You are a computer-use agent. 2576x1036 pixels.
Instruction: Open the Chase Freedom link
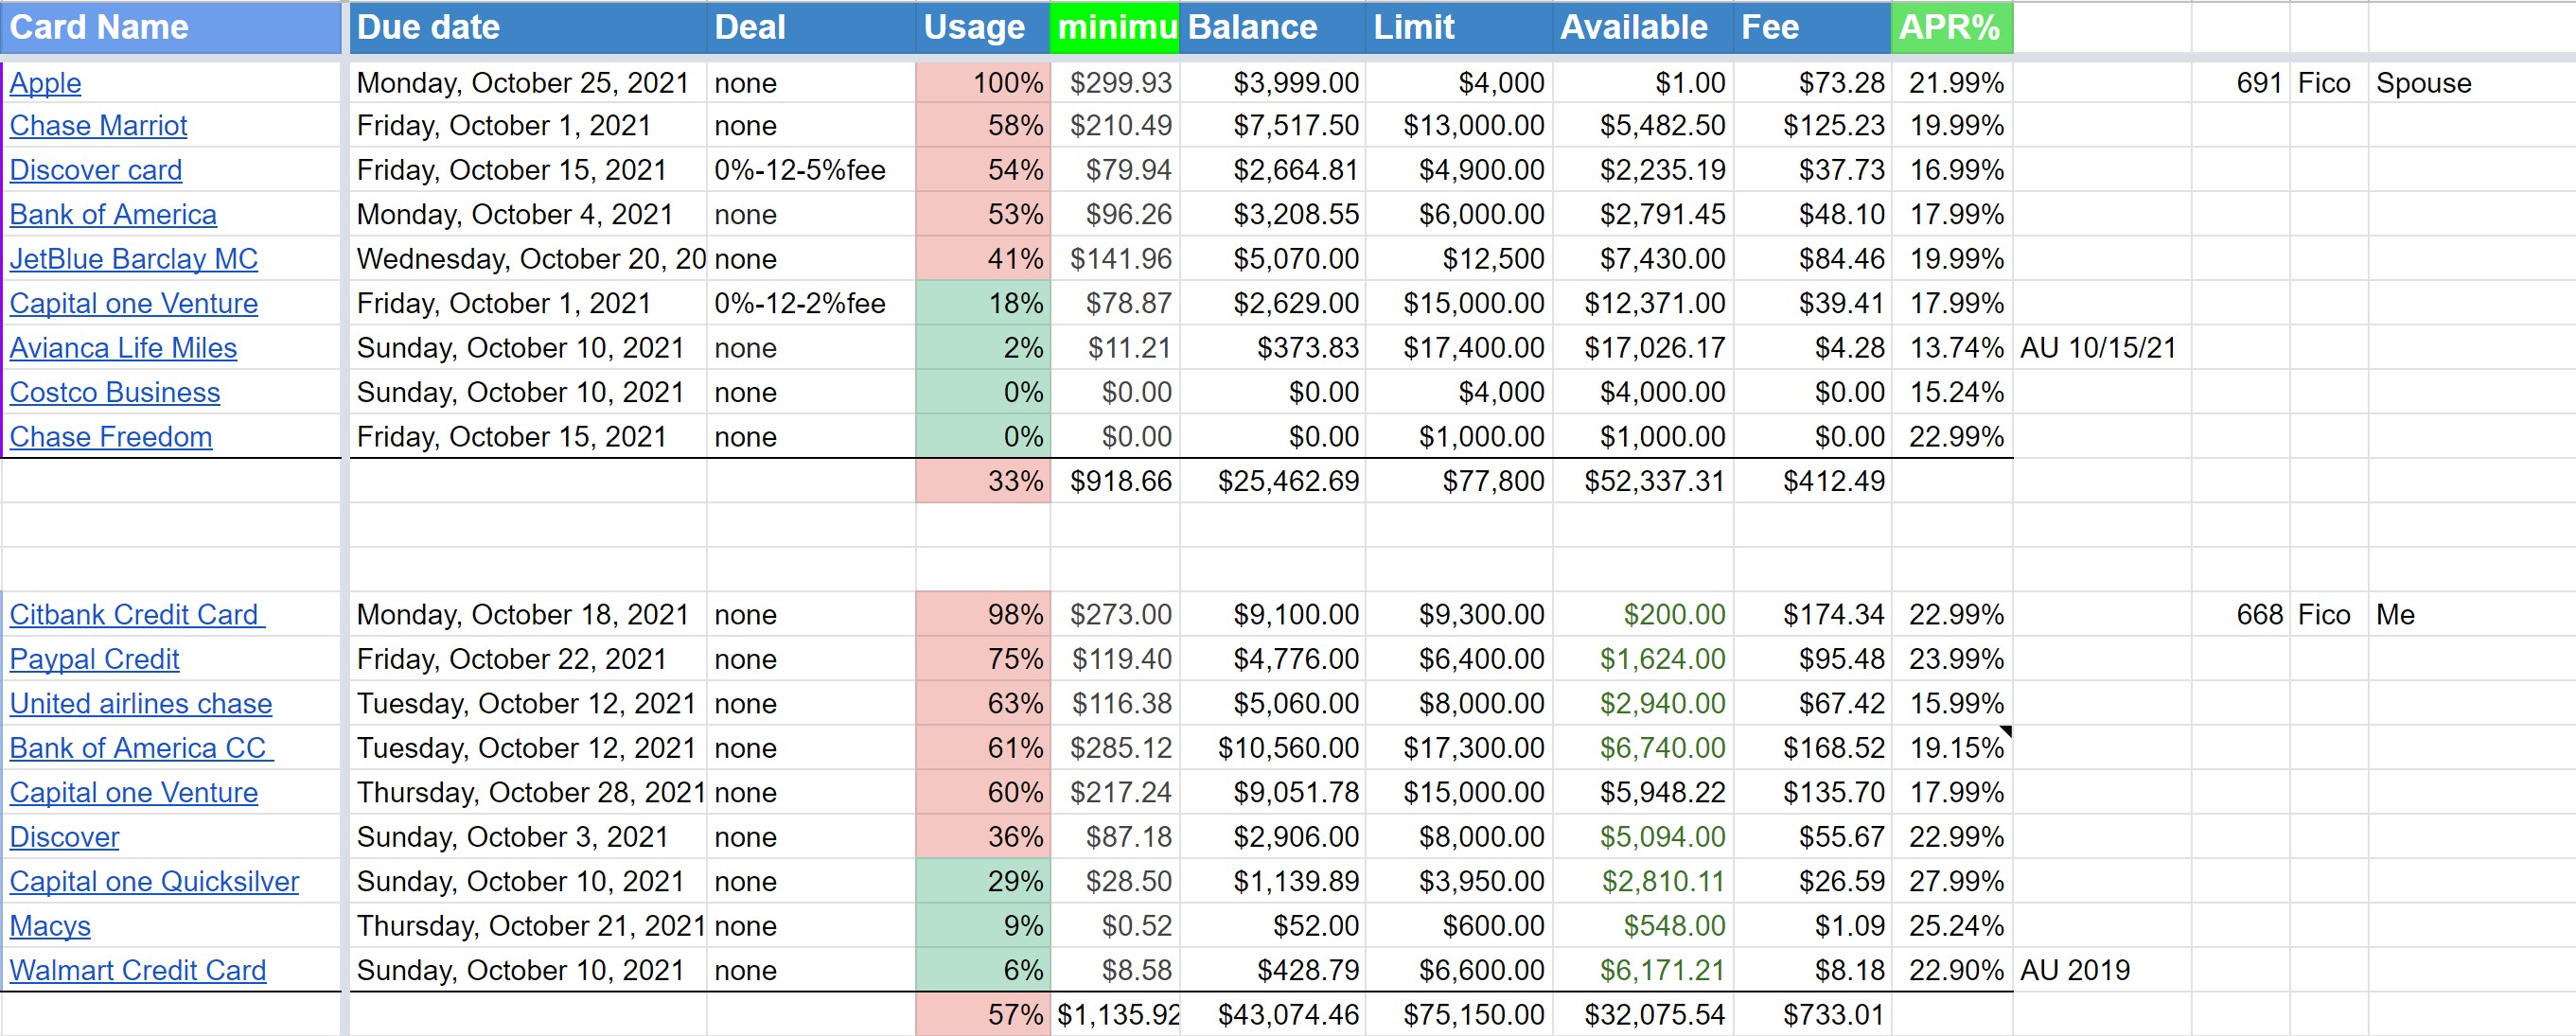[111, 437]
